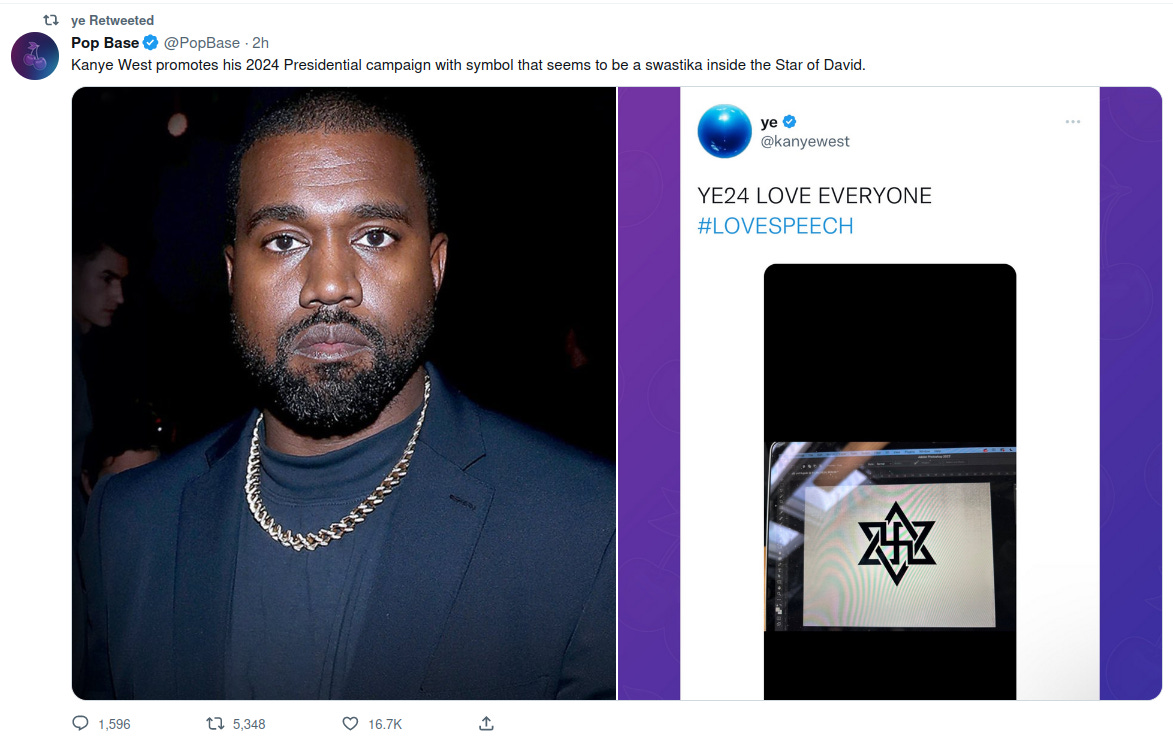This screenshot has width=1173, height=743.
Task: Open the left photo of man in navy blazer
Action: [x=343, y=394]
